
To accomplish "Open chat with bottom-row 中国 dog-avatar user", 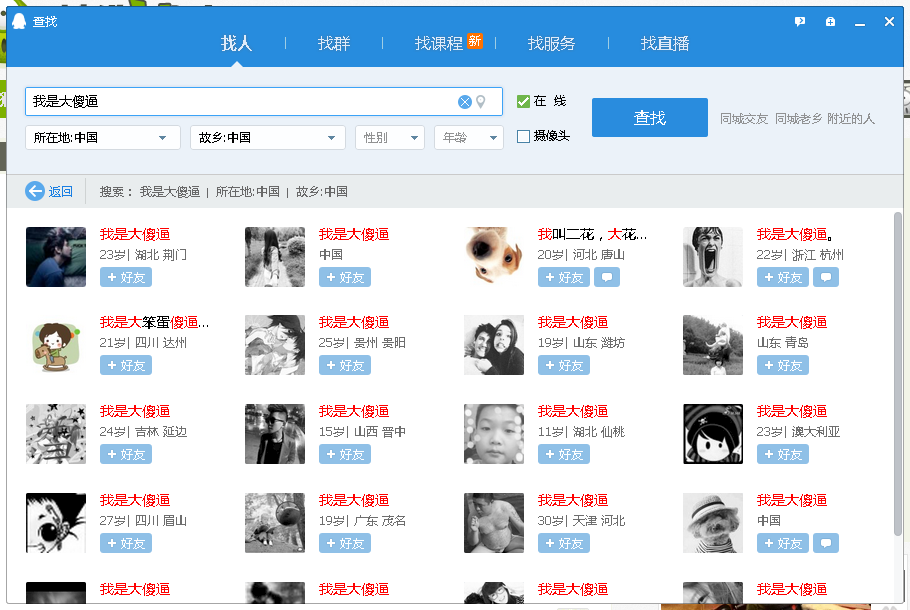I will (x=826, y=543).
